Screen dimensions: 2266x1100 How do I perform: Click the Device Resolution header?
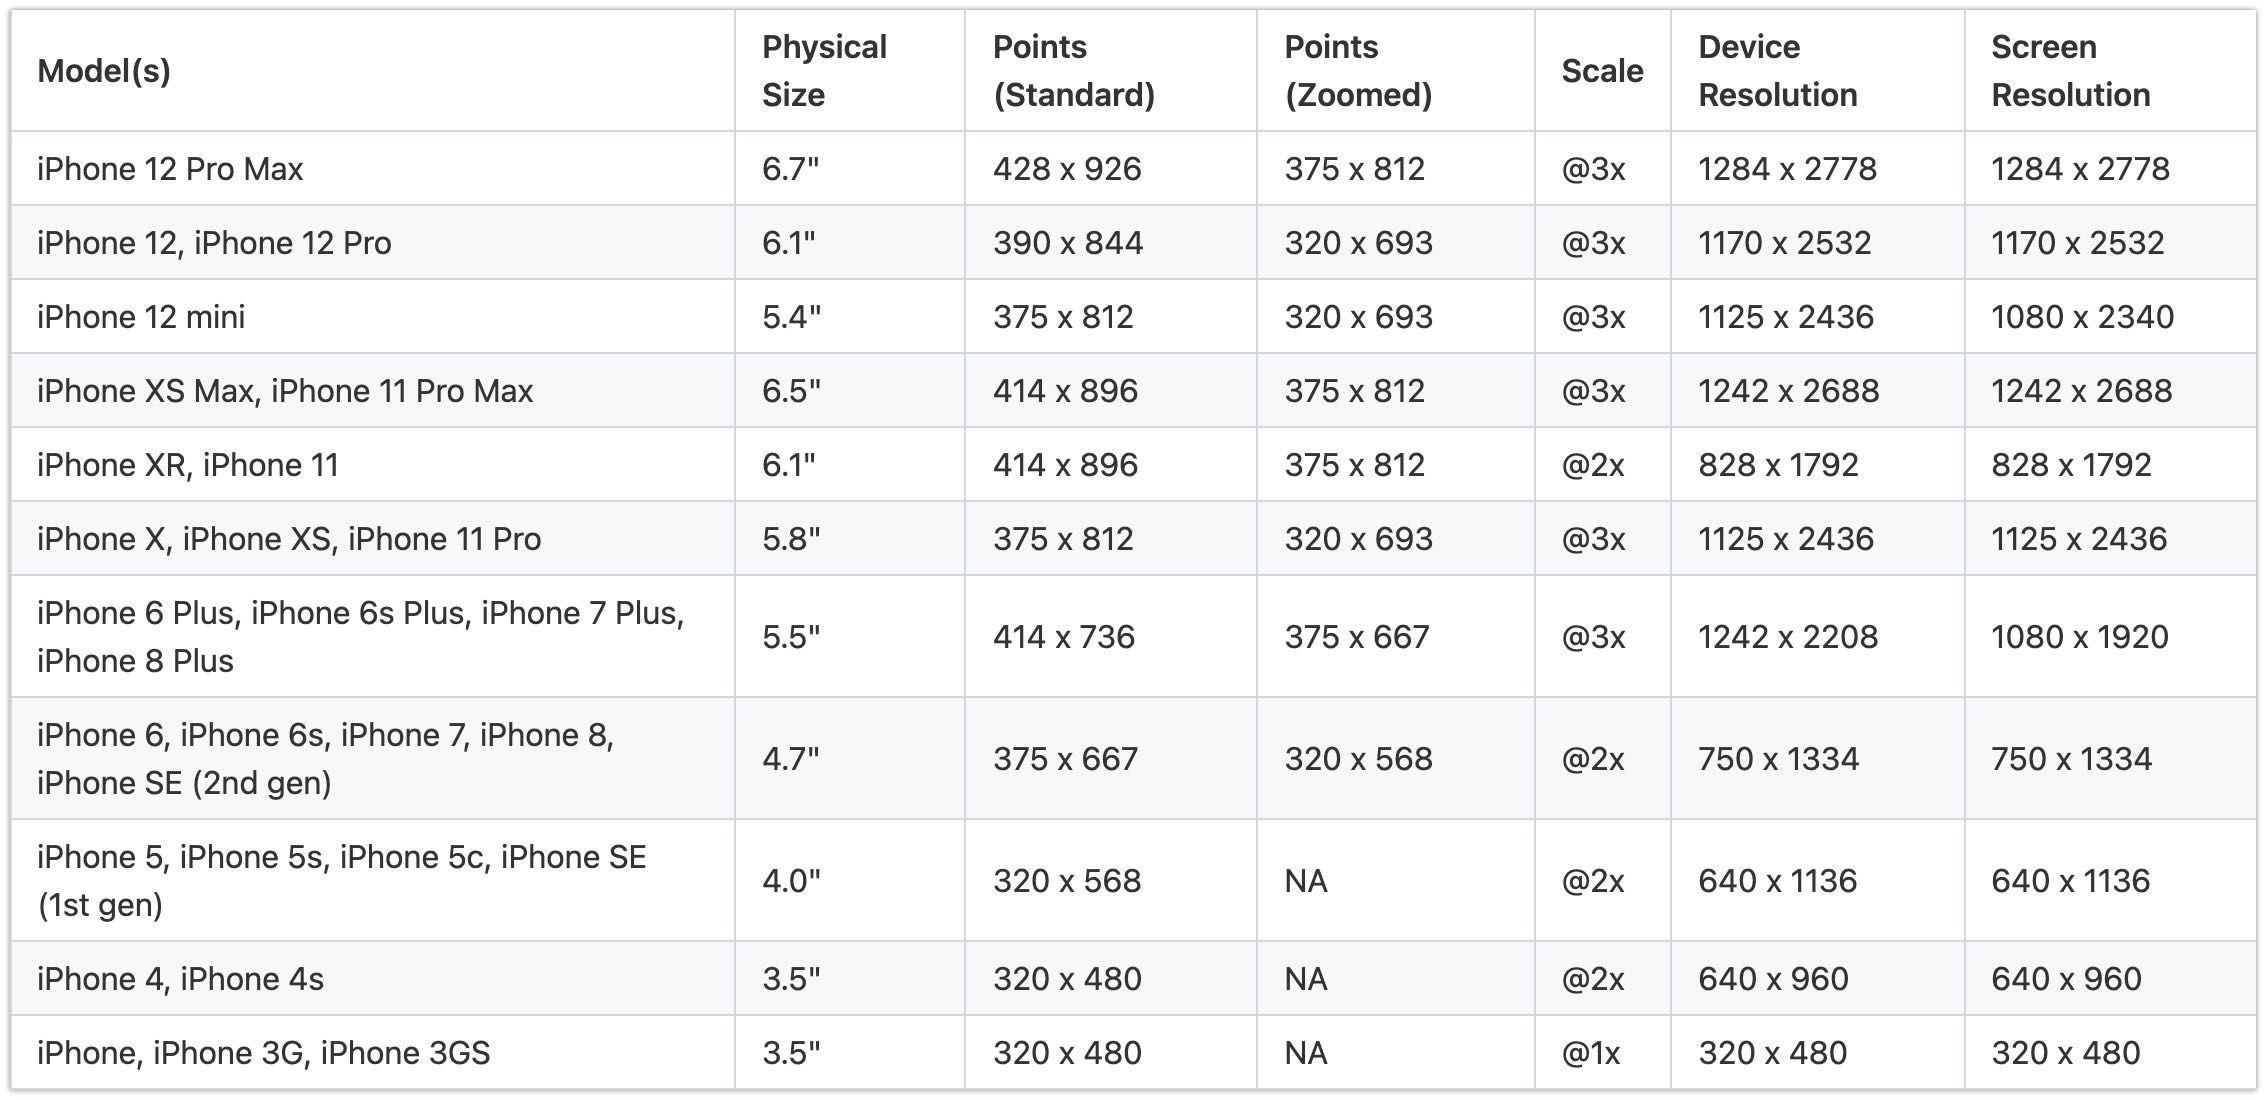pos(1777,71)
